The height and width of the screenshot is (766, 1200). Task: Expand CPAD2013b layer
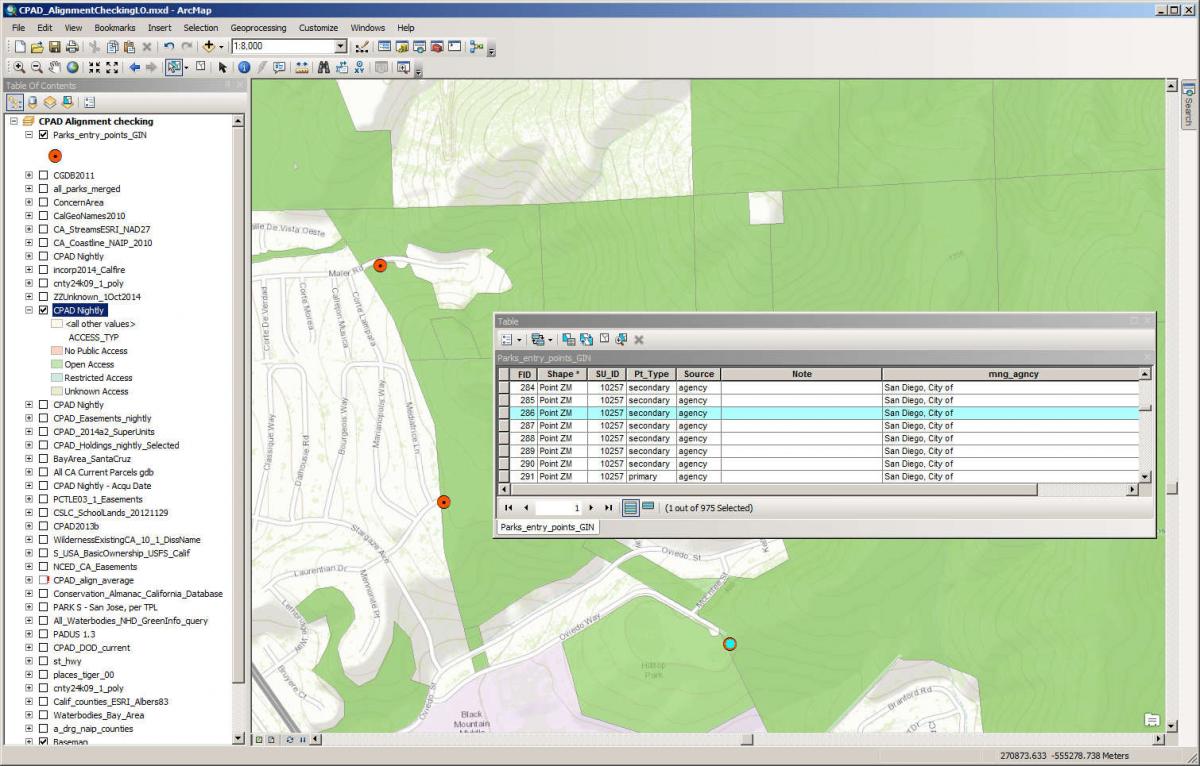(x=29, y=526)
